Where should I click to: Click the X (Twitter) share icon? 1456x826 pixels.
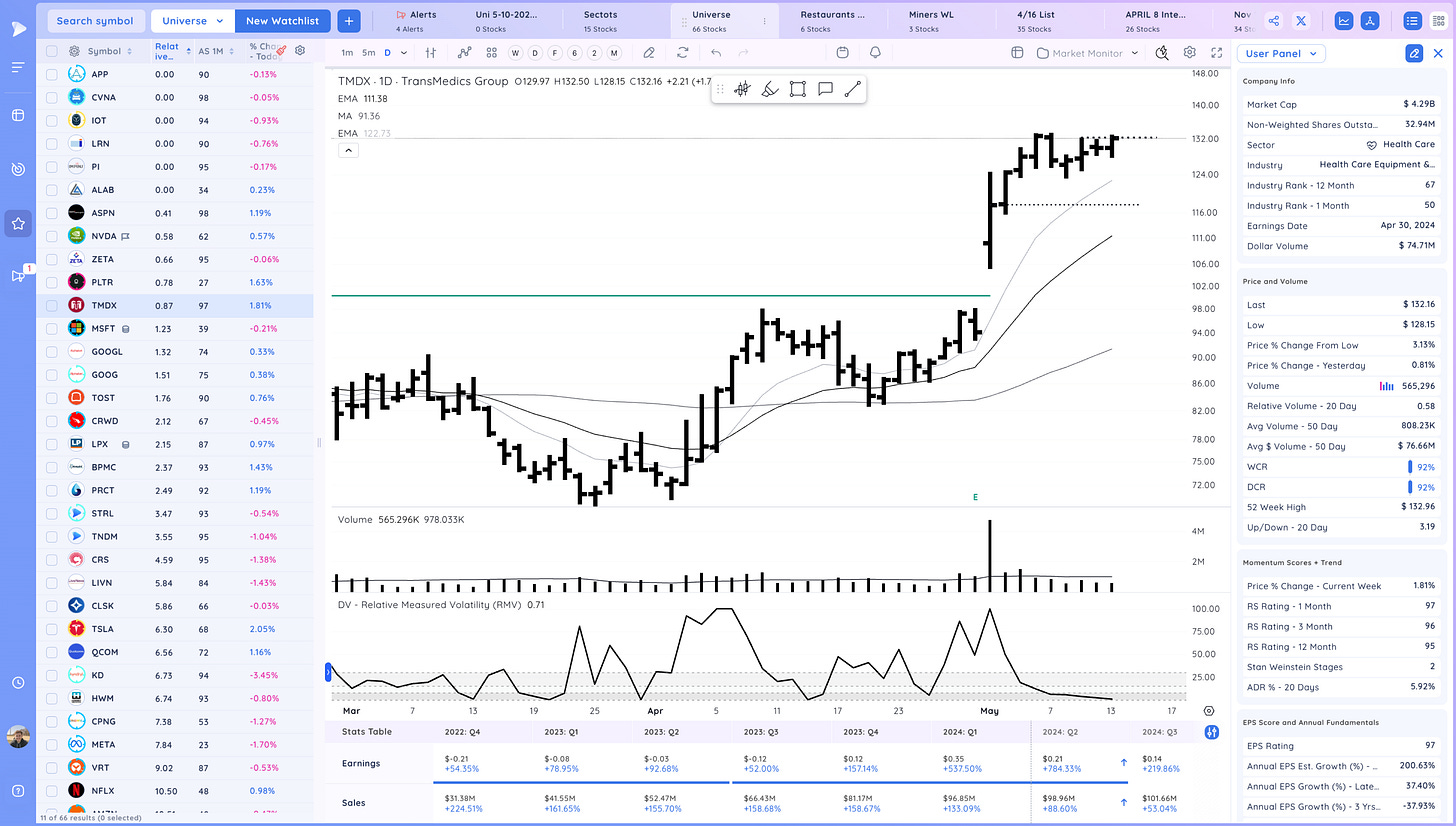coord(1301,21)
